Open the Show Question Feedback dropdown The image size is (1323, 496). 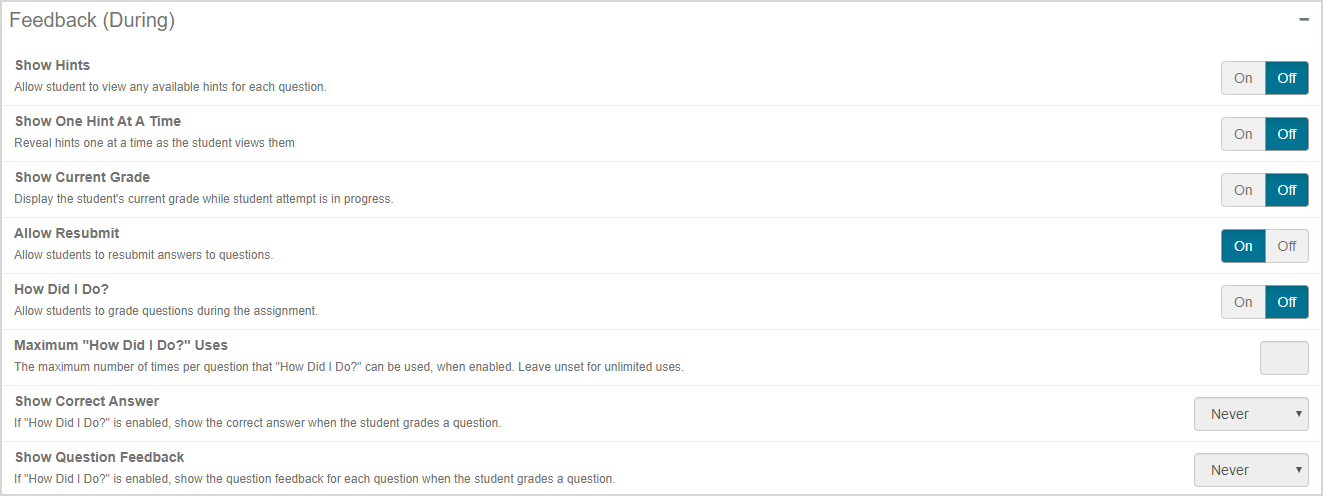point(1251,470)
